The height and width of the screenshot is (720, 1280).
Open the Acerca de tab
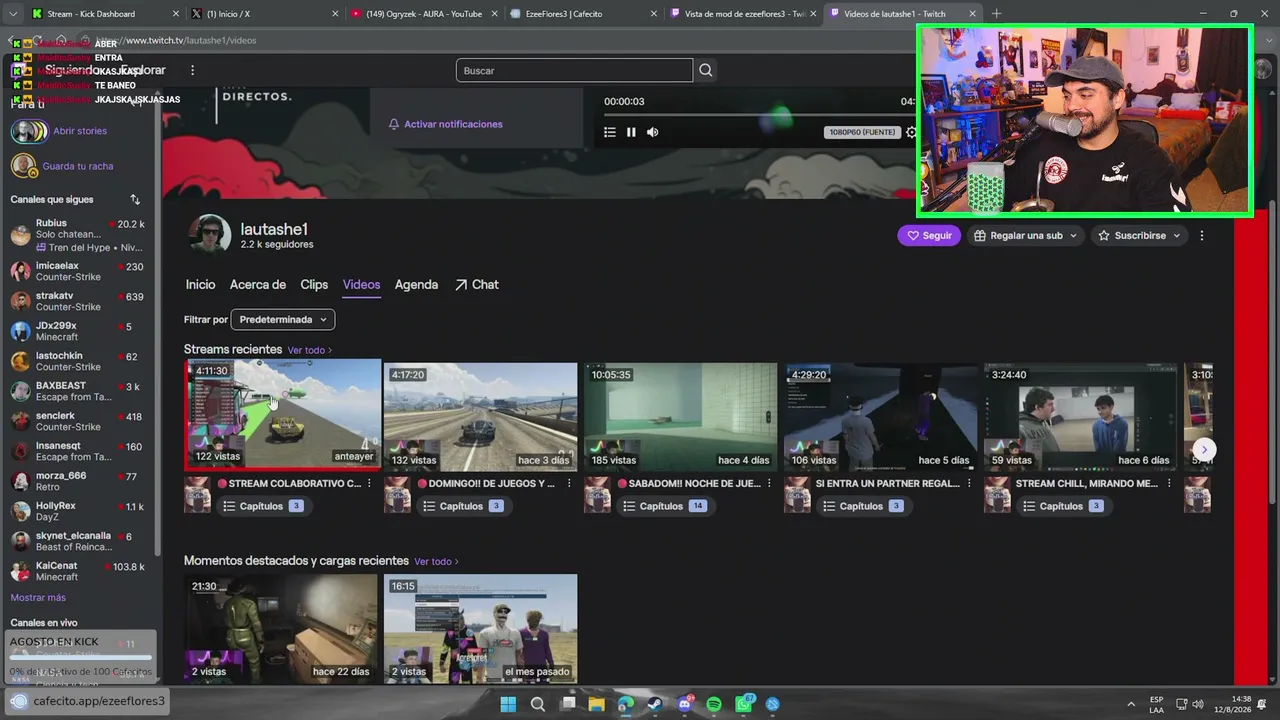[x=258, y=285]
